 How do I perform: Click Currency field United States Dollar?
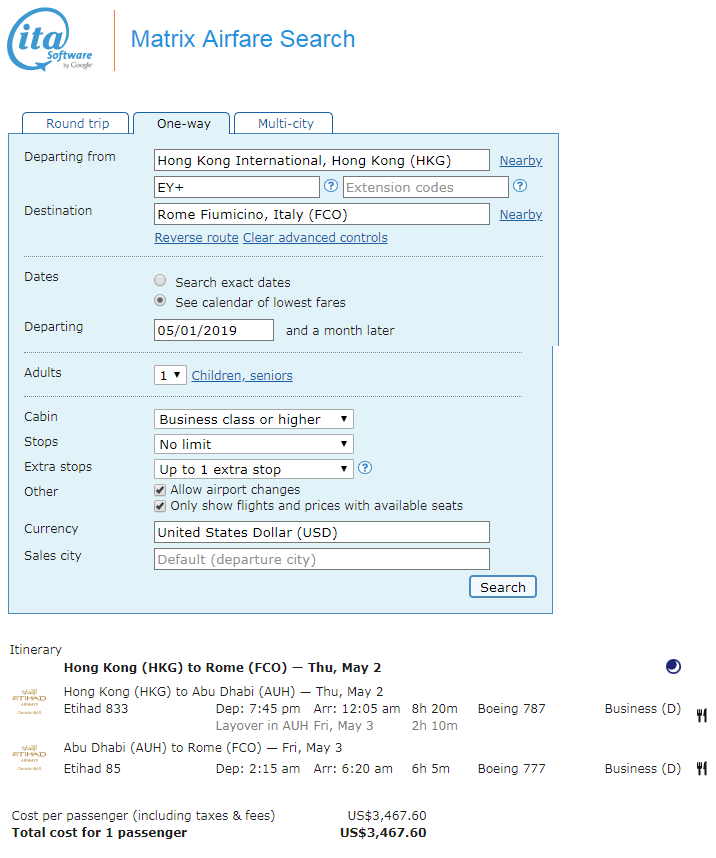(322, 532)
